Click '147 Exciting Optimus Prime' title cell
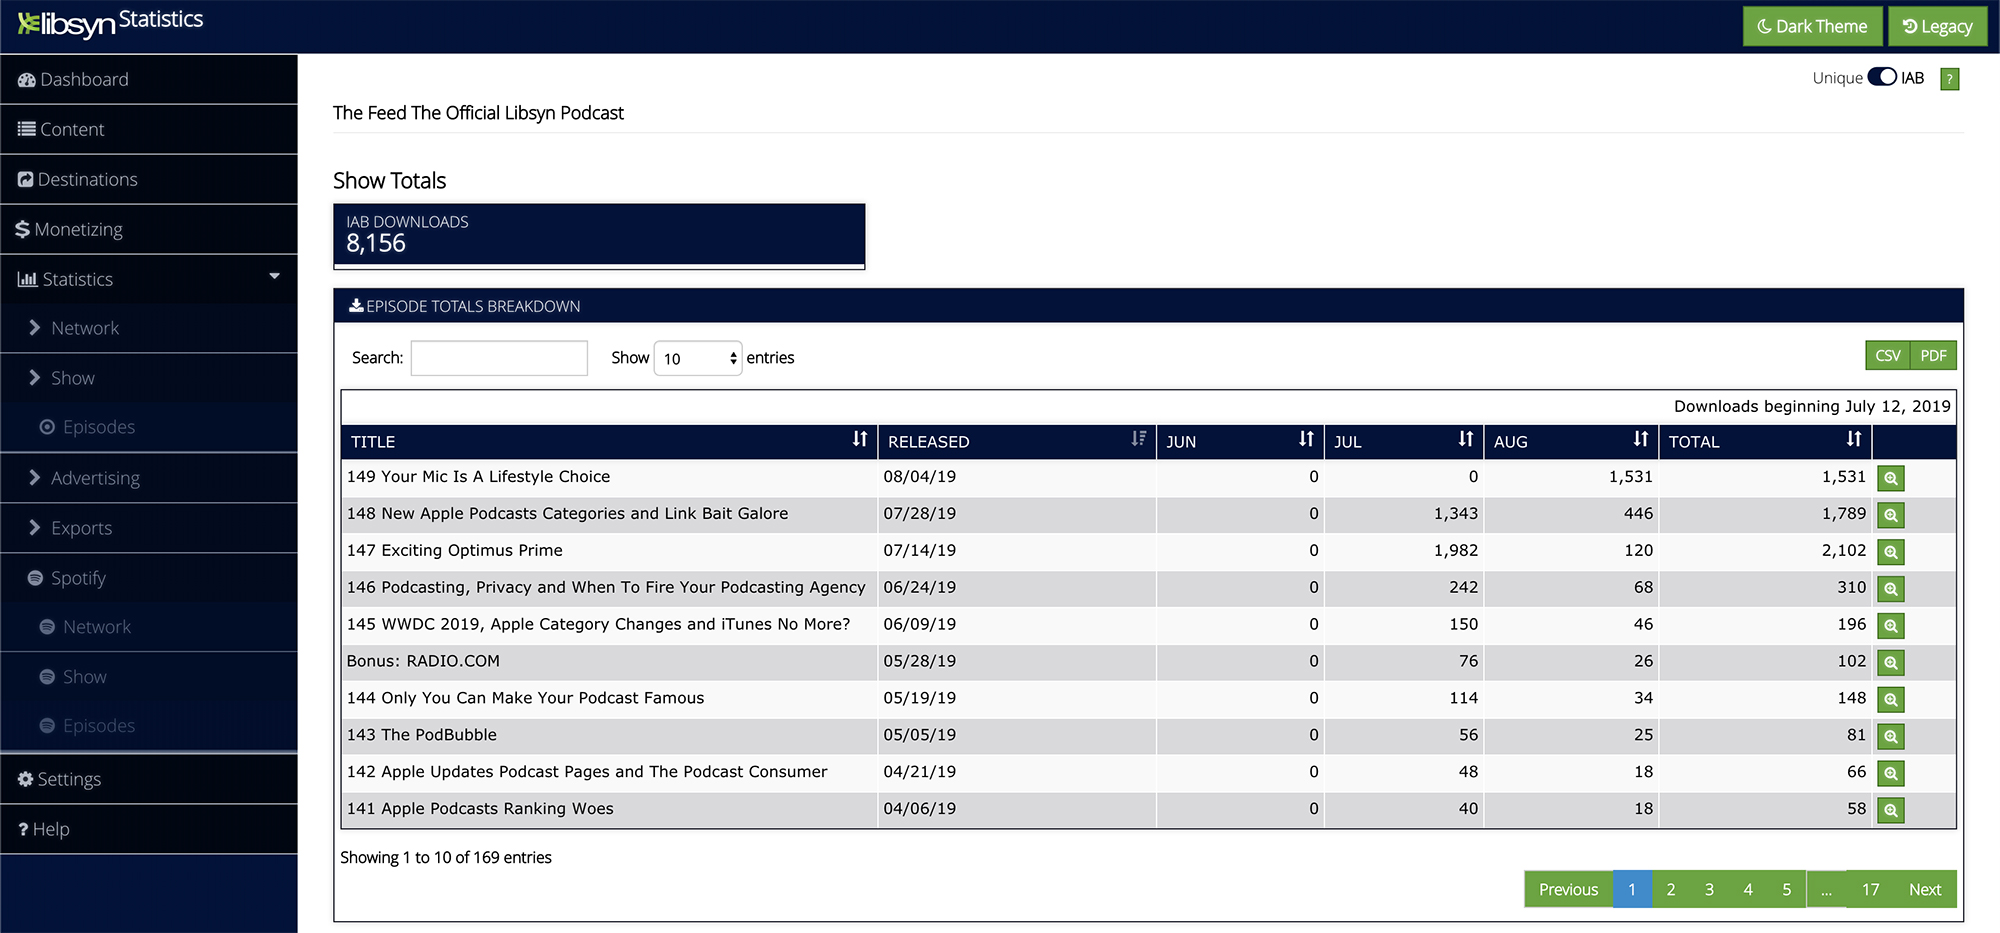This screenshot has height=933, width=2000. [x=609, y=551]
